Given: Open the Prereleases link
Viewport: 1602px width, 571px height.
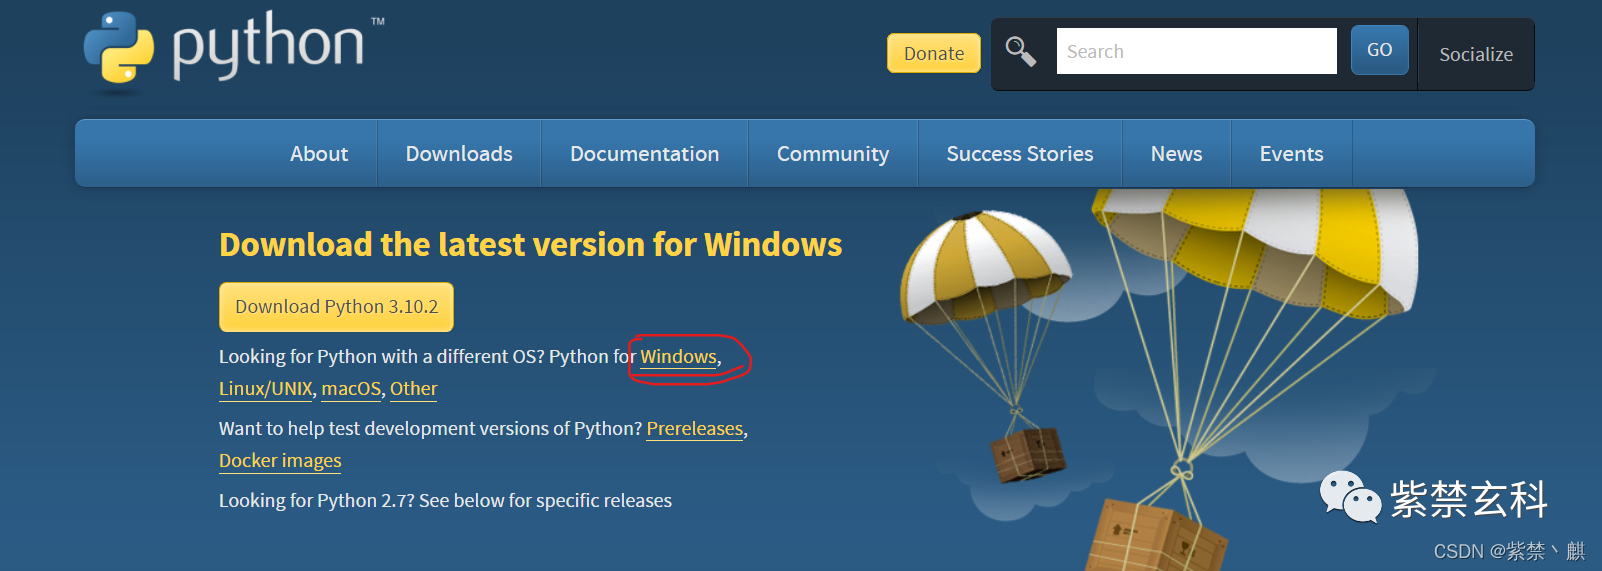Looking at the screenshot, I should coord(695,429).
